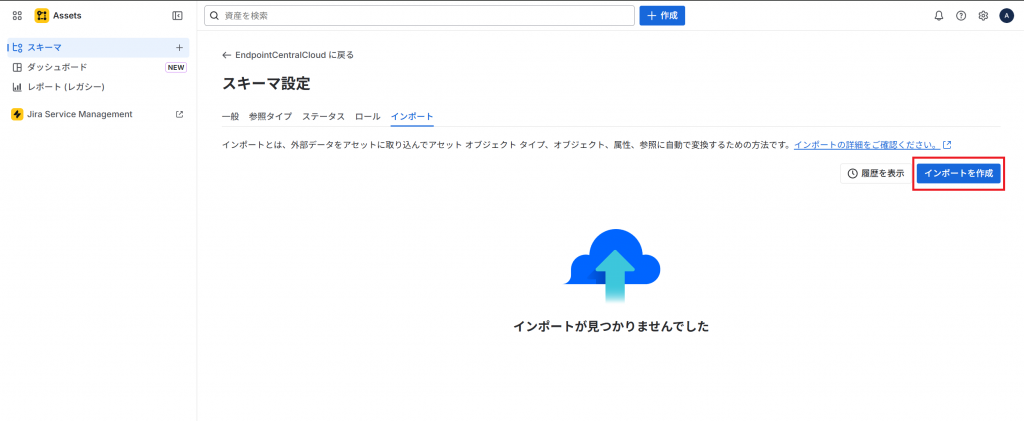
Task: Open レポート (レガシー) in the sidebar
Action: [98, 87]
